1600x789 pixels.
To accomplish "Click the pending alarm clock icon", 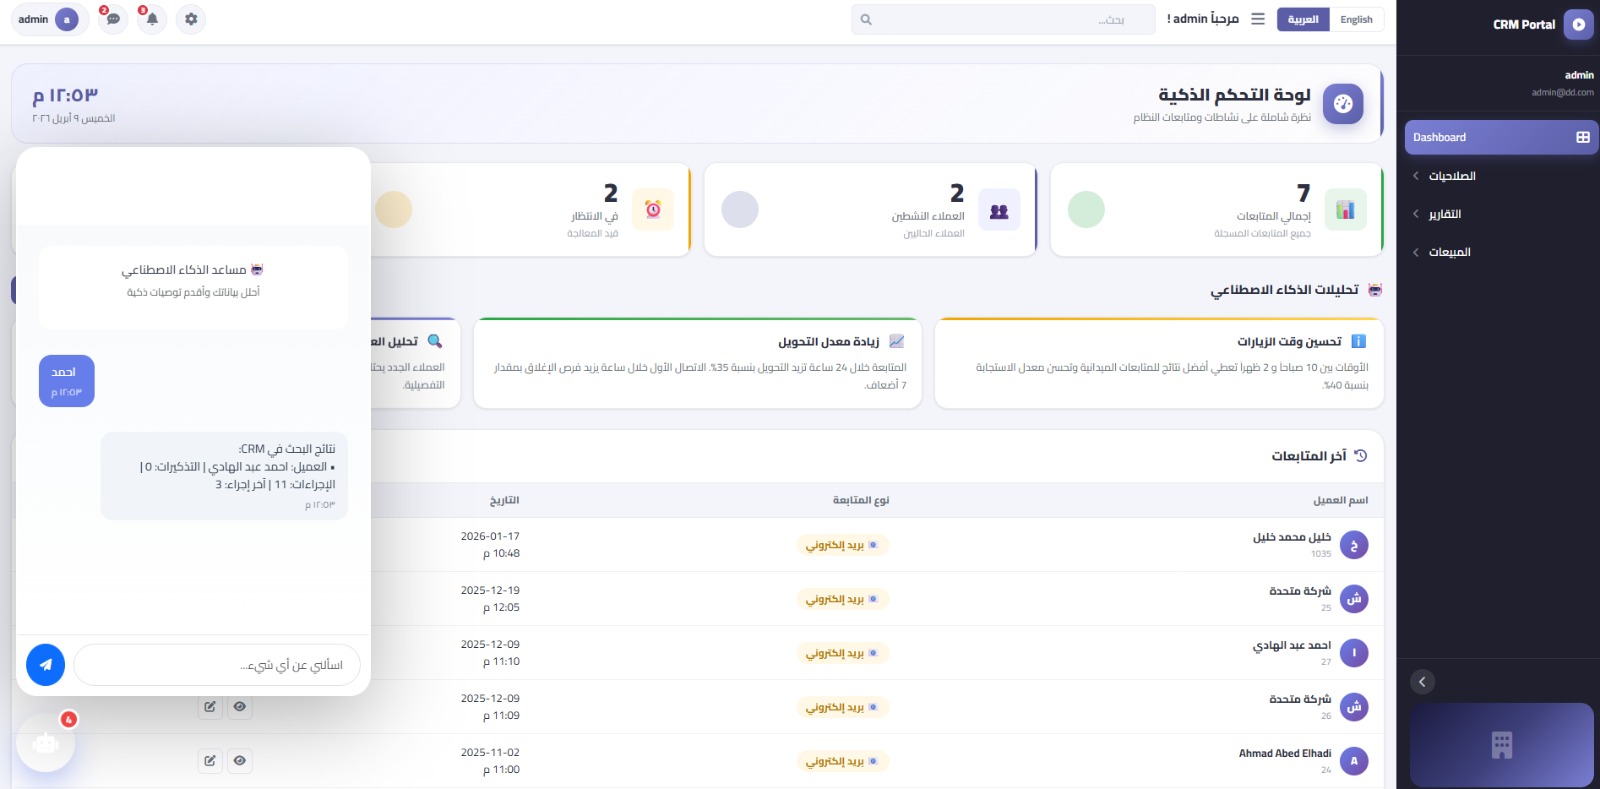I will point(653,210).
